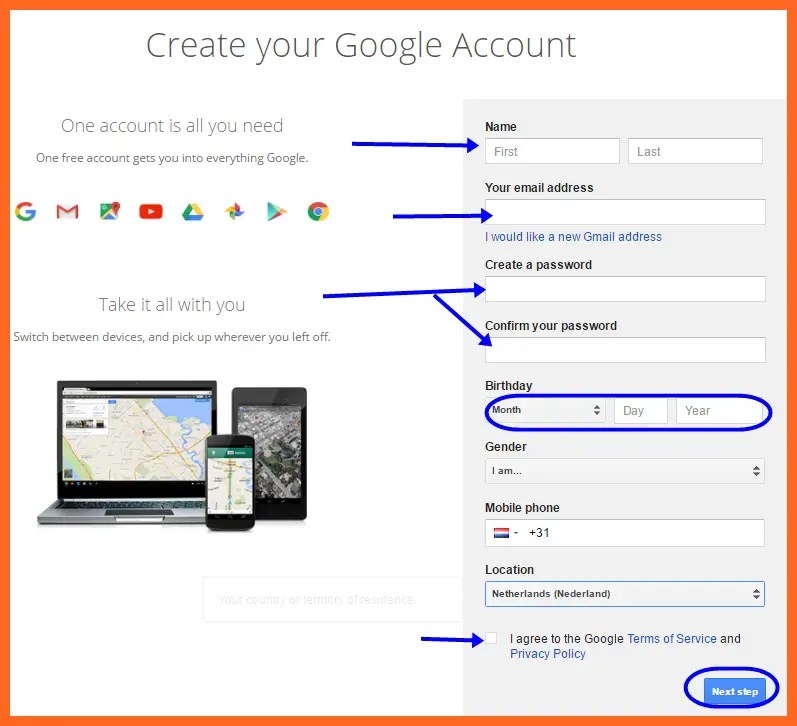Open the birthday Month dropdown
The width and height of the screenshot is (797, 726).
click(545, 410)
